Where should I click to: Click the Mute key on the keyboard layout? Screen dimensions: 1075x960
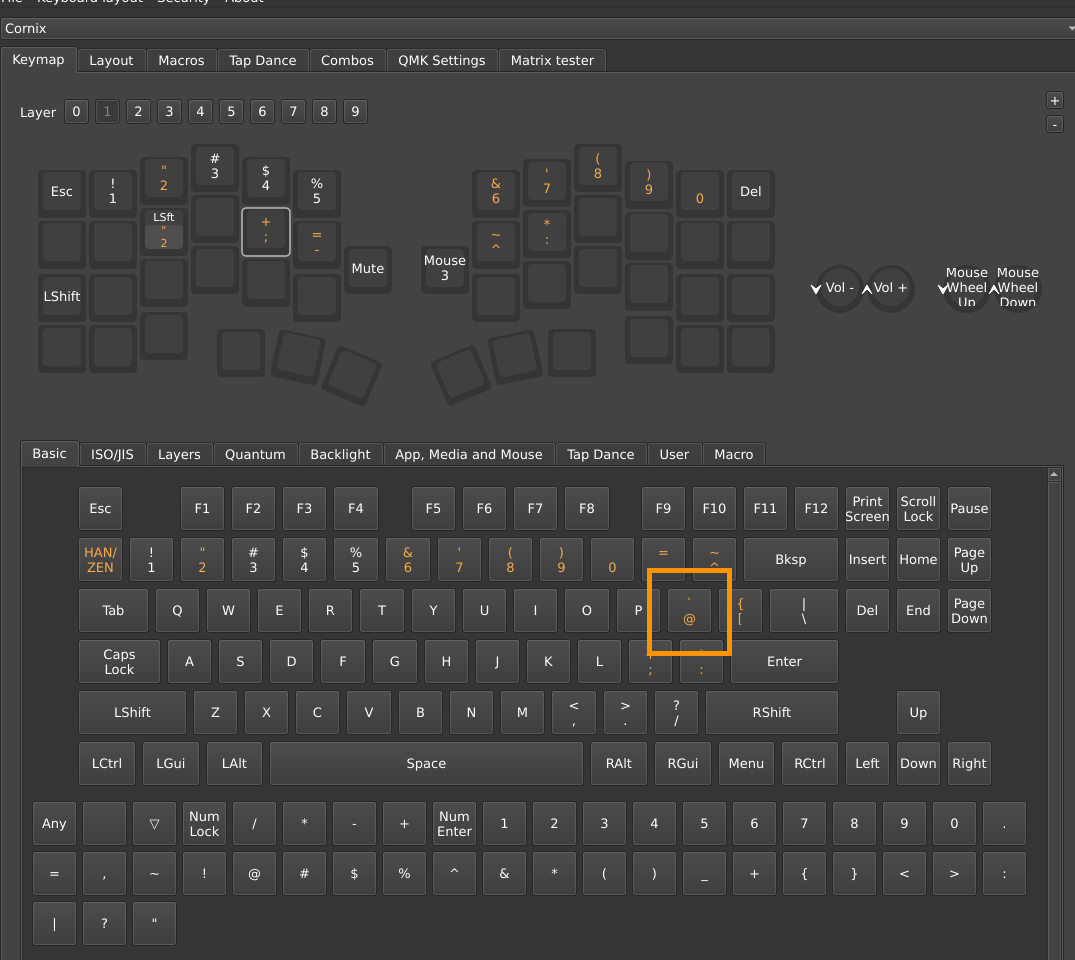tap(368, 269)
